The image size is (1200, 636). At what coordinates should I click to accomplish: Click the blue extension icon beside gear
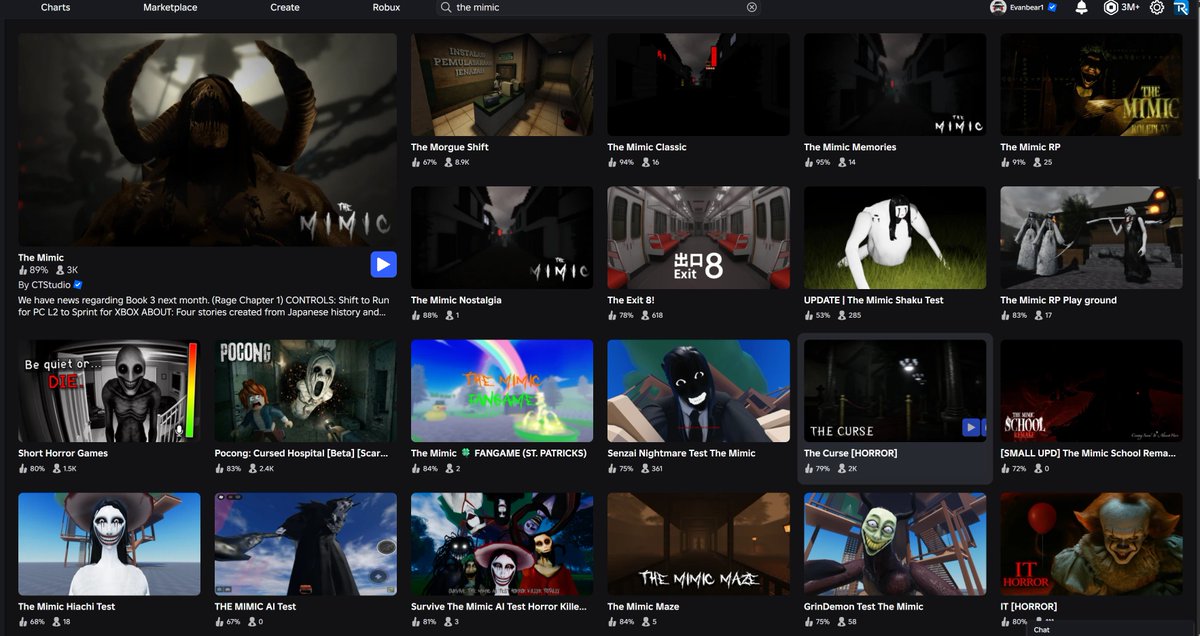click(x=1181, y=8)
